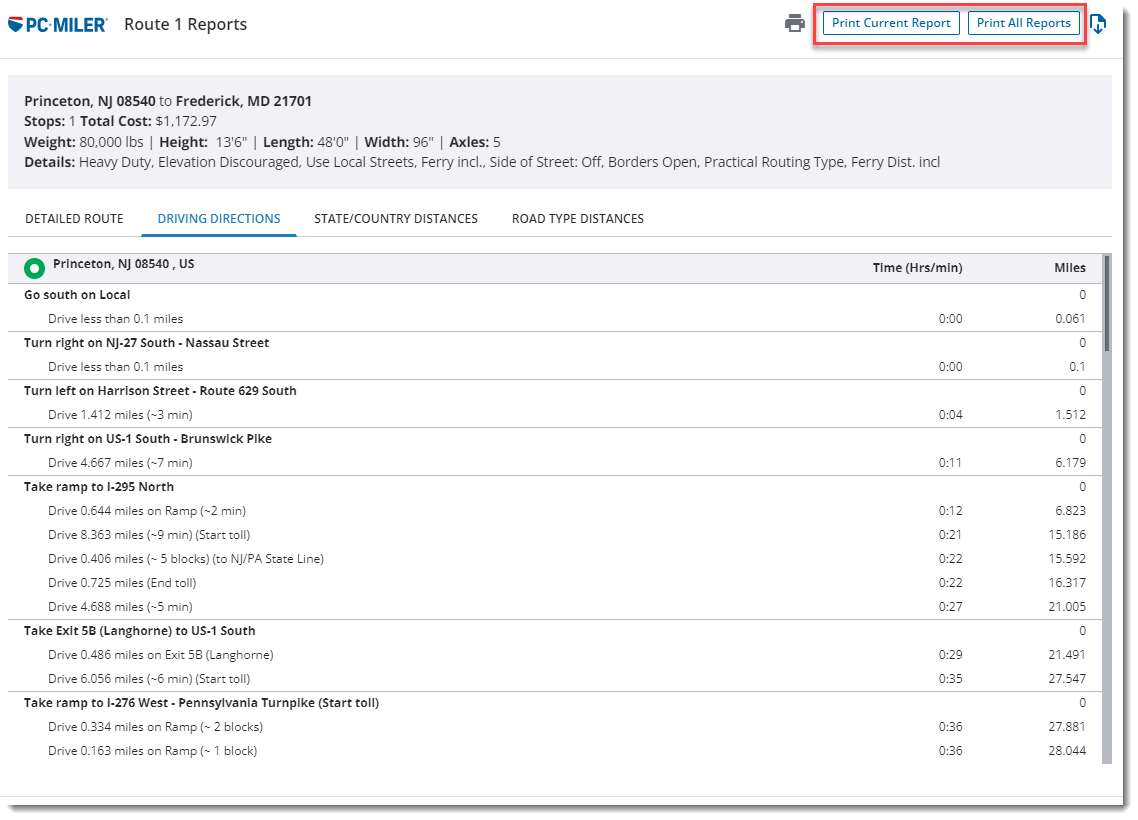Click the Time (Hrs/min) column header

pyautogui.click(x=917, y=267)
